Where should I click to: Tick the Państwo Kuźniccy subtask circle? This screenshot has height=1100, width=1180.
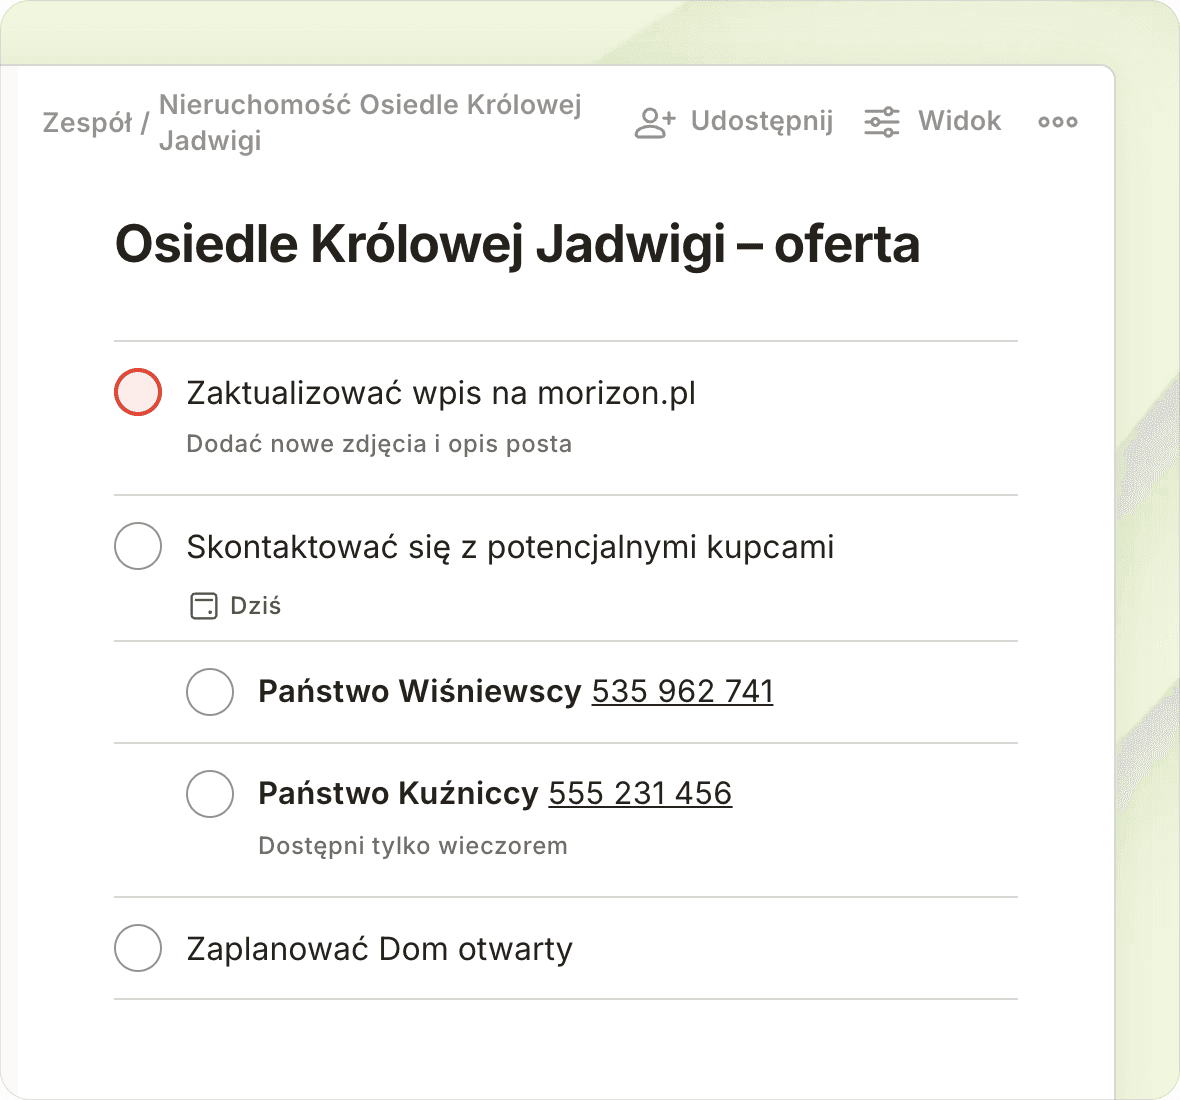tap(210, 794)
